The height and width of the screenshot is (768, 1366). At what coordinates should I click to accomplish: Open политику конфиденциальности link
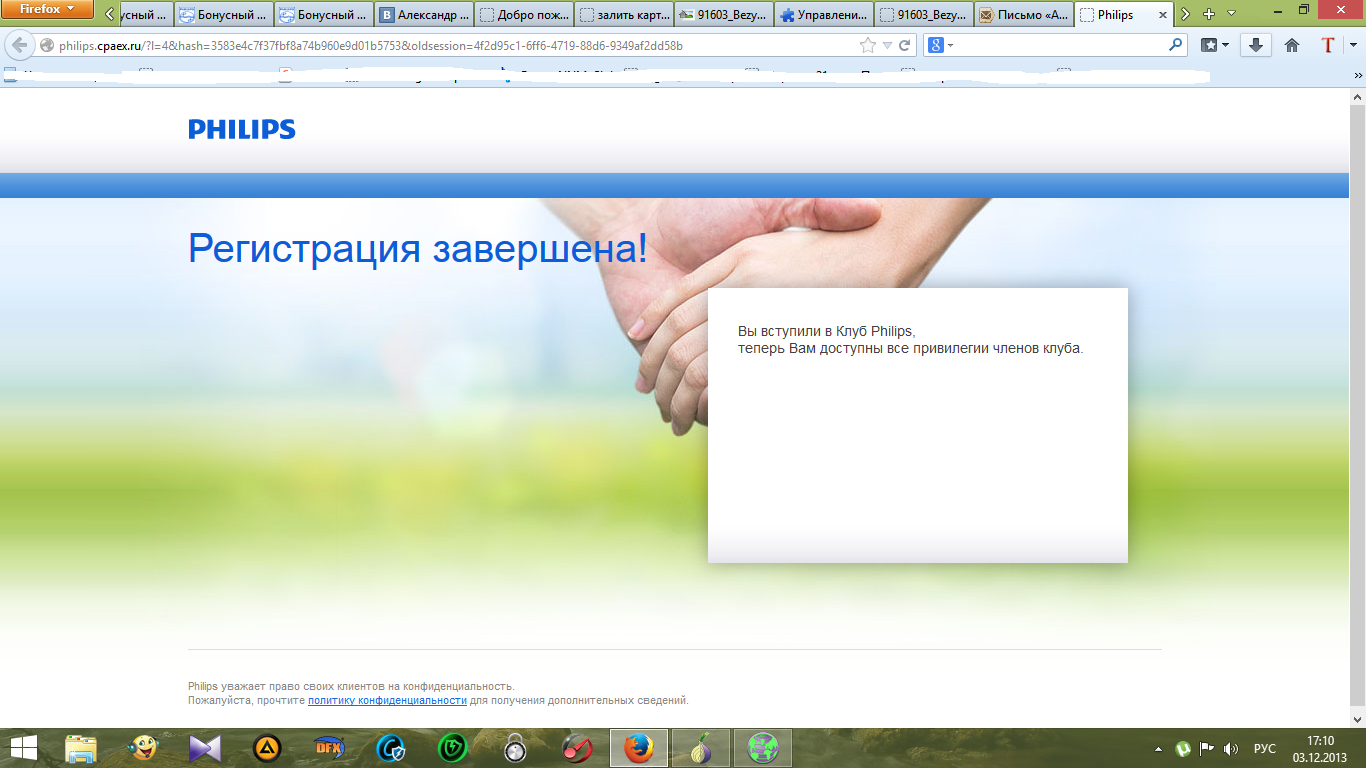(387, 701)
